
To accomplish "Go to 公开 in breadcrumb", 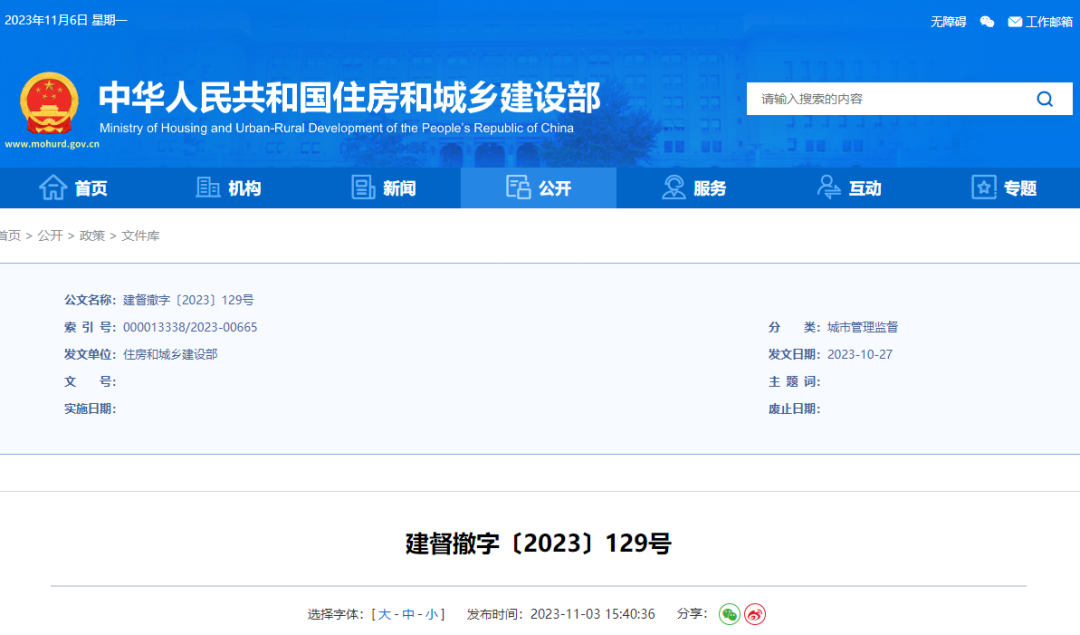I will pyautogui.click(x=50, y=236).
